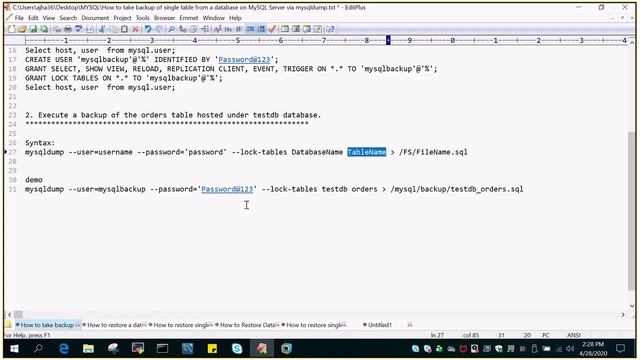This screenshot has height=360, width=640.
Task: Click the horizontal scrollbar right arrow
Action: (623, 314)
